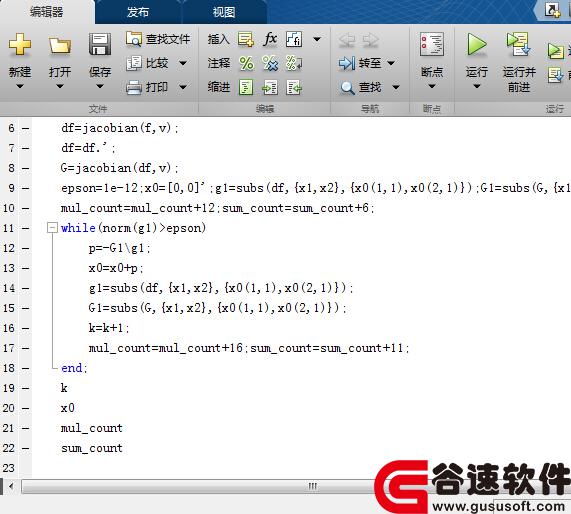The height and width of the screenshot is (514, 571).
Task: Open the Run (运行) dropdown arrow
Action: pos(477,86)
